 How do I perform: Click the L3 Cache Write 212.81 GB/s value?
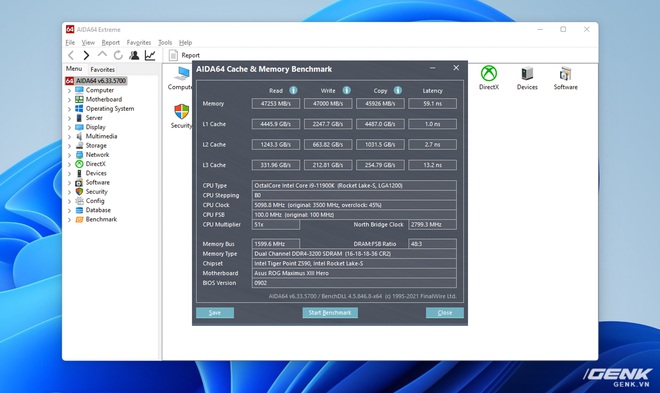click(x=328, y=165)
